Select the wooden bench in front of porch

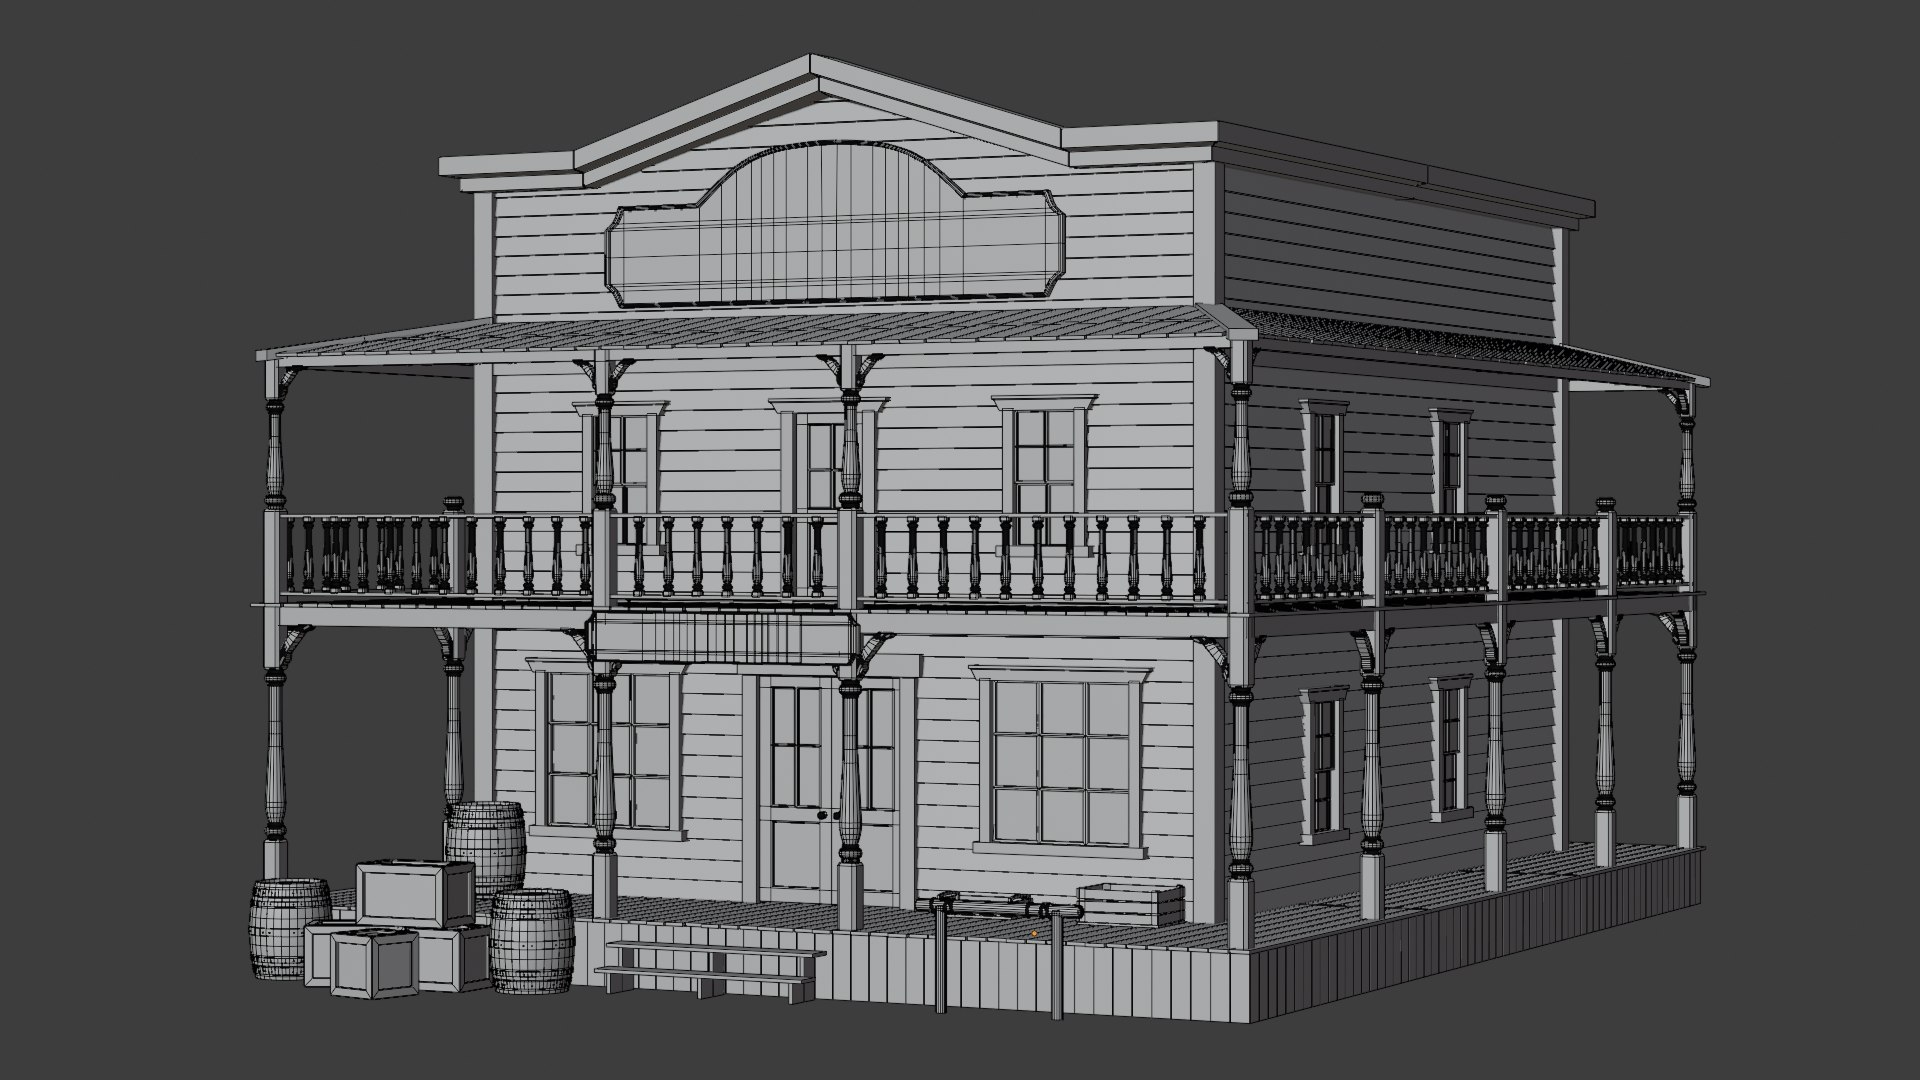pos(711,973)
